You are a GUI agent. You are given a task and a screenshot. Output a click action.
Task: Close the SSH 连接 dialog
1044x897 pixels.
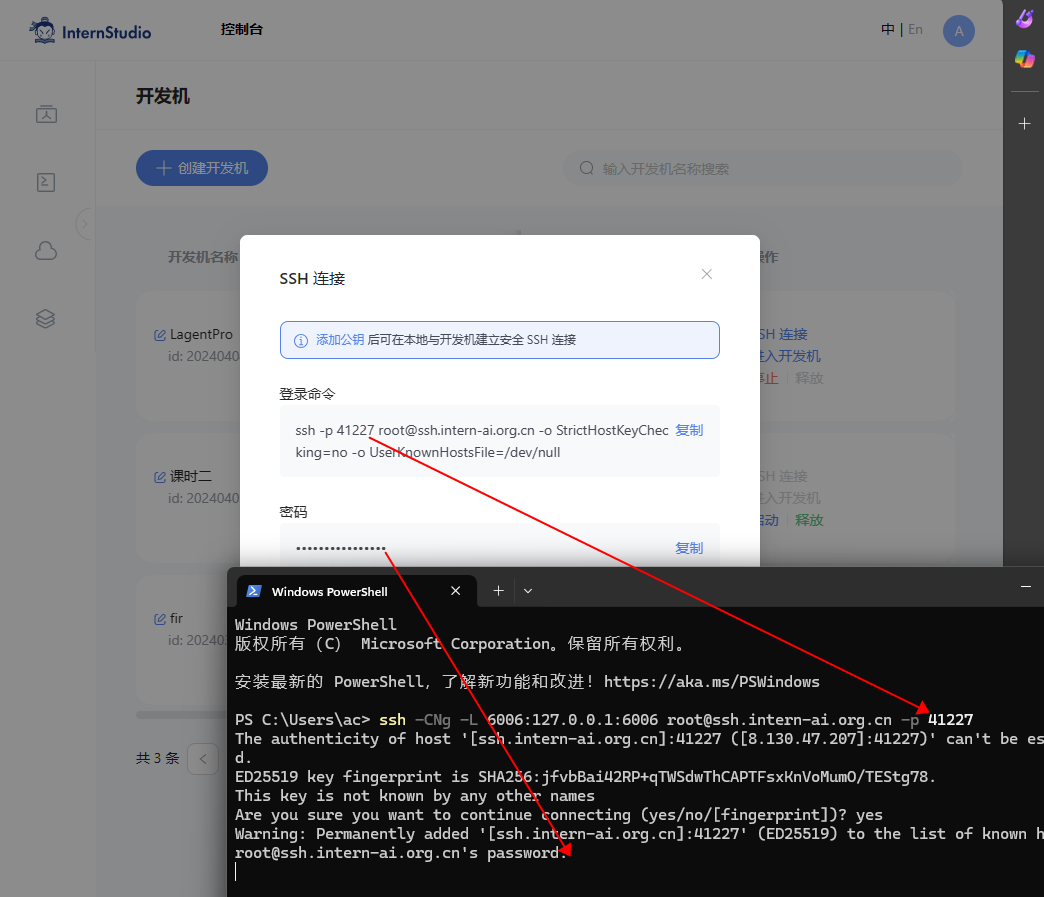(707, 274)
